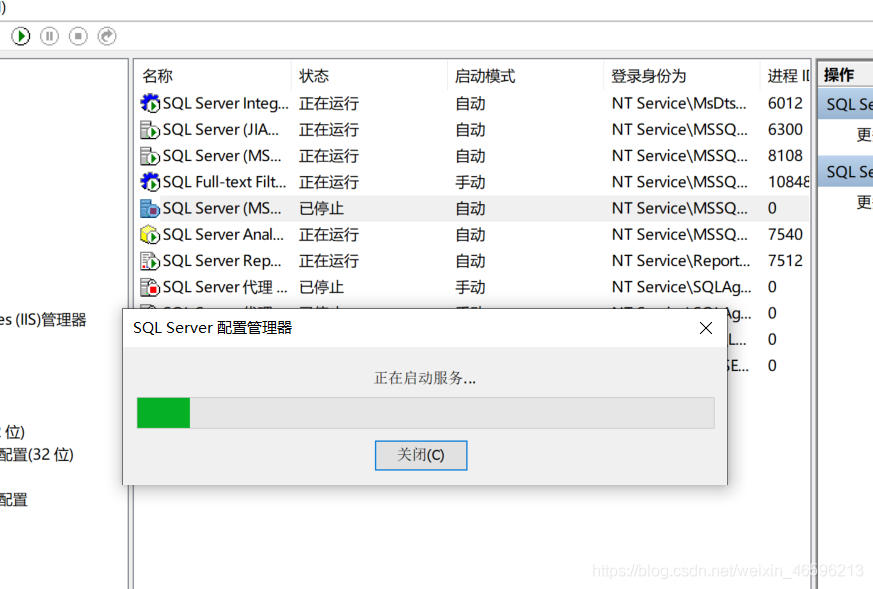The image size is (873, 589).
Task: Click the Restart Service toolbar icon
Action: tap(107, 36)
